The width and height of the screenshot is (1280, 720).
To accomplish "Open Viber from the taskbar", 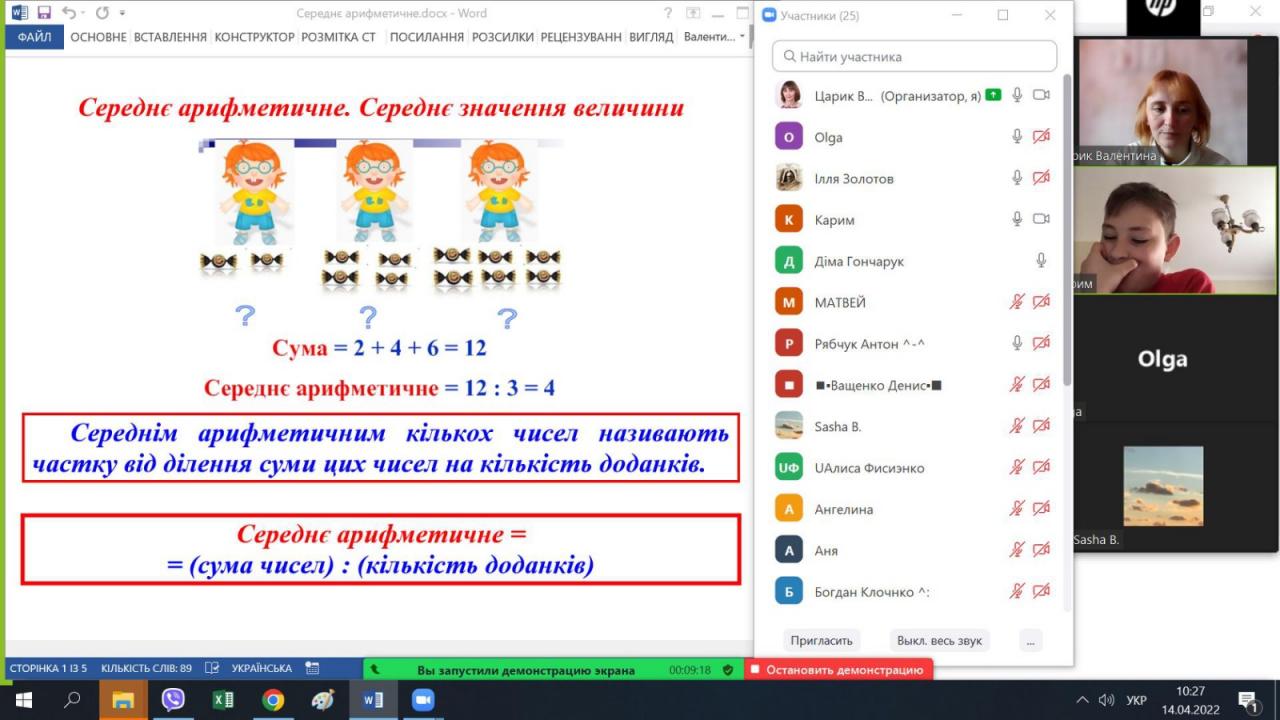I will [x=173, y=700].
